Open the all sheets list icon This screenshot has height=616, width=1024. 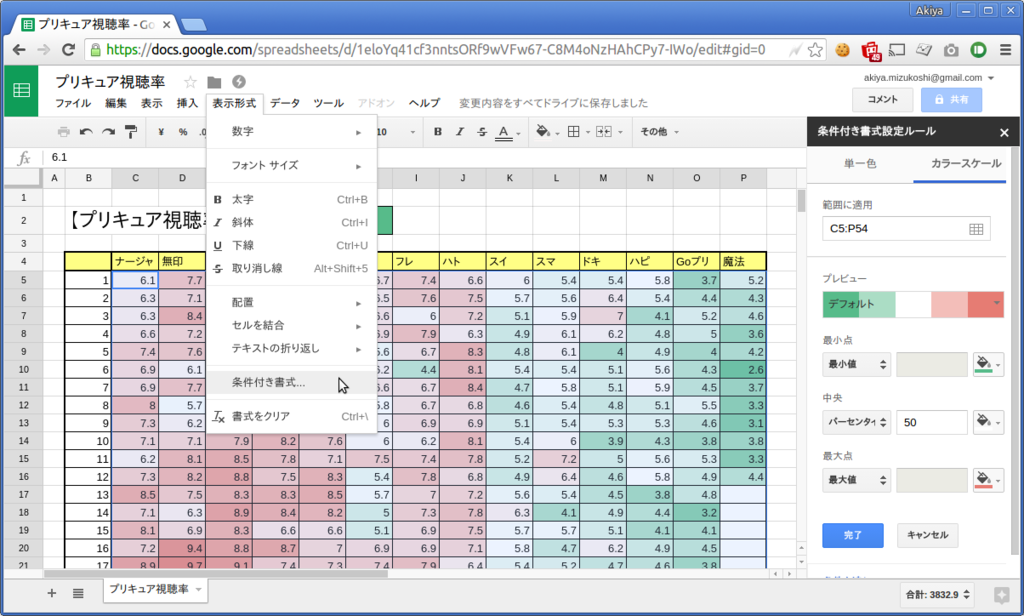point(78,593)
